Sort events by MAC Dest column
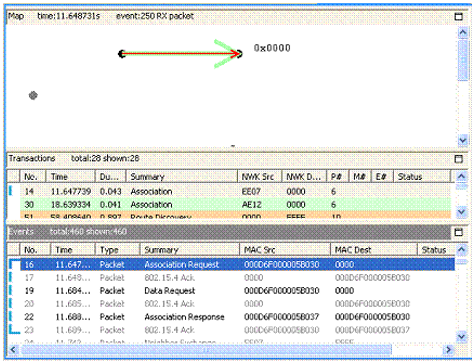Viewport: 473px width, 363px height. pos(374,250)
